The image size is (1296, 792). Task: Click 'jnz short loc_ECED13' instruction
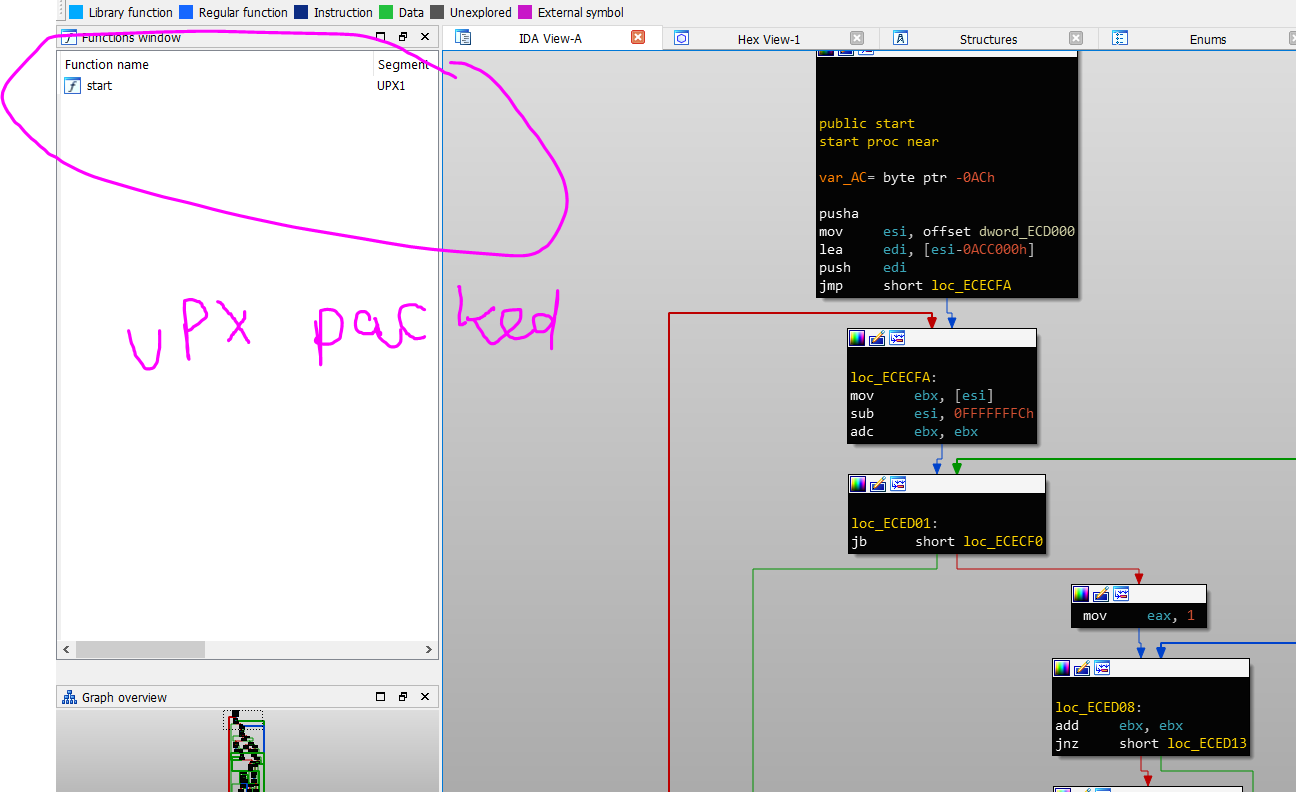click(x=1151, y=744)
